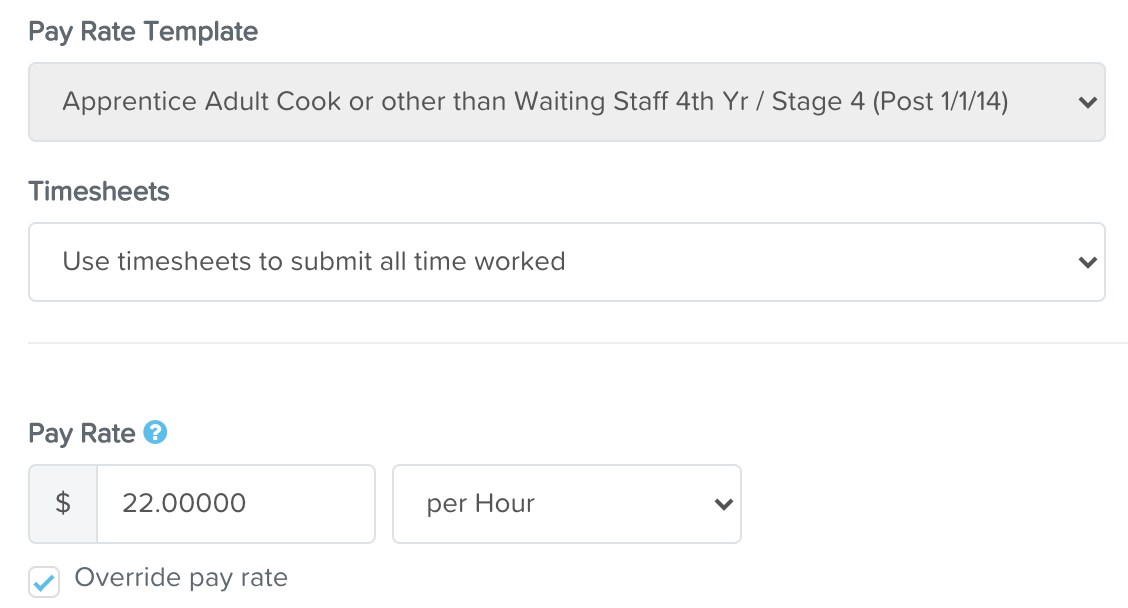Screen dimensions: 1128x608
Task: Click the Pay Rate Template chevron arrow
Action: click(1088, 102)
